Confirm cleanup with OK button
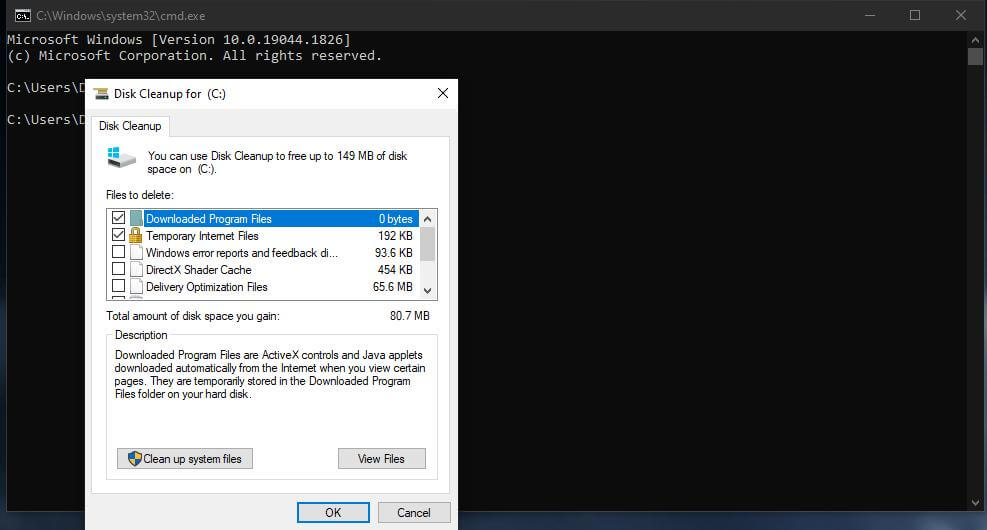Screen dimensions: 987x530 tap(333, 512)
